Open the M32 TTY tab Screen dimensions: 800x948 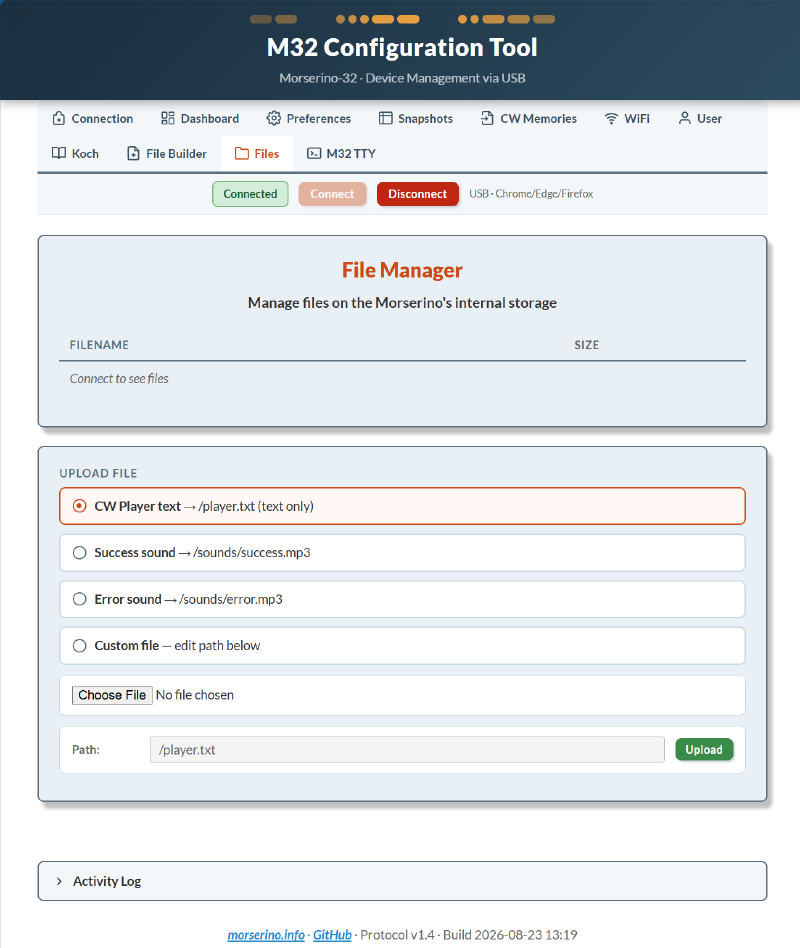tap(342, 154)
